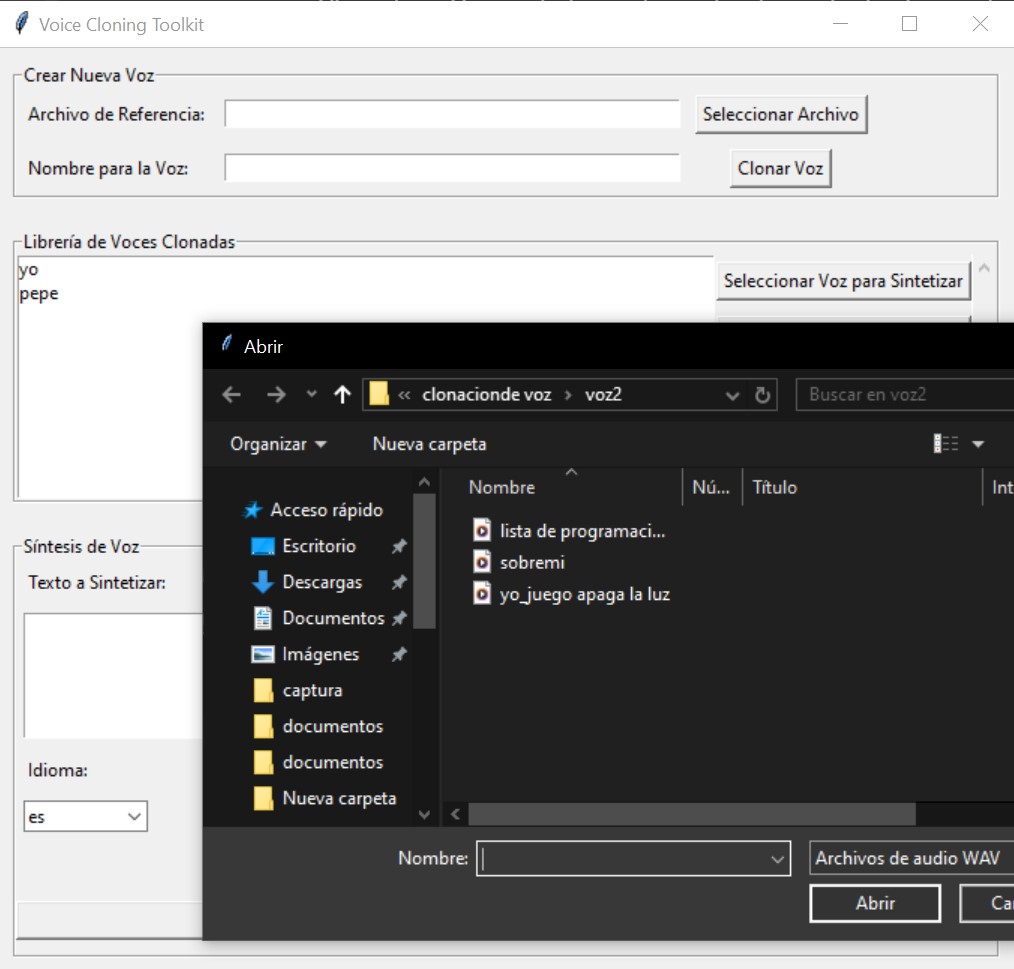Image resolution: width=1014 pixels, height=969 pixels.
Task: Select Acceso rápido in navigation pane
Action: pos(326,510)
